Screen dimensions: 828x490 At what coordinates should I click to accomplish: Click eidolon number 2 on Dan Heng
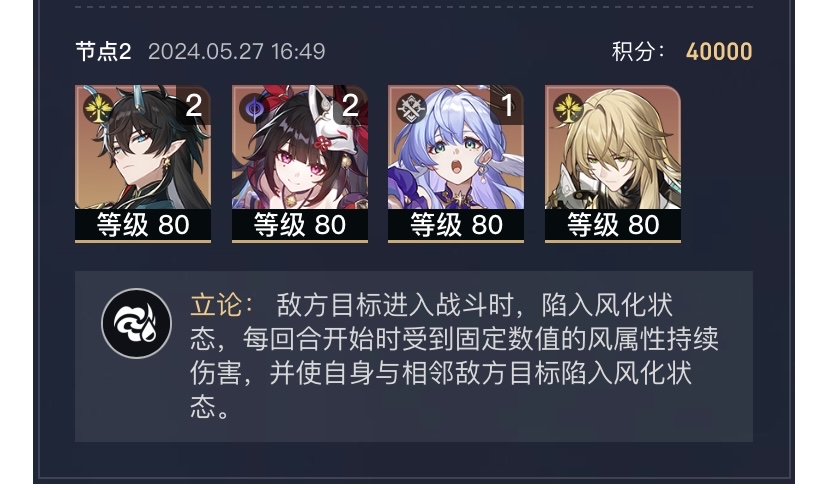click(x=194, y=106)
